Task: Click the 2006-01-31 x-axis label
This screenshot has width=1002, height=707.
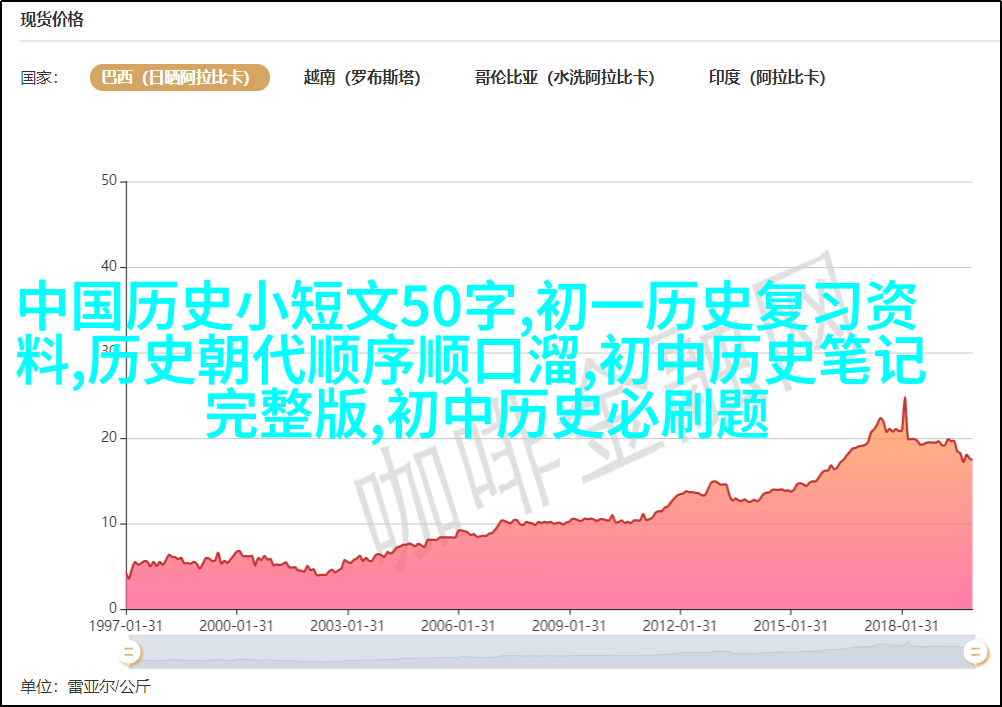Action: point(458,625)
